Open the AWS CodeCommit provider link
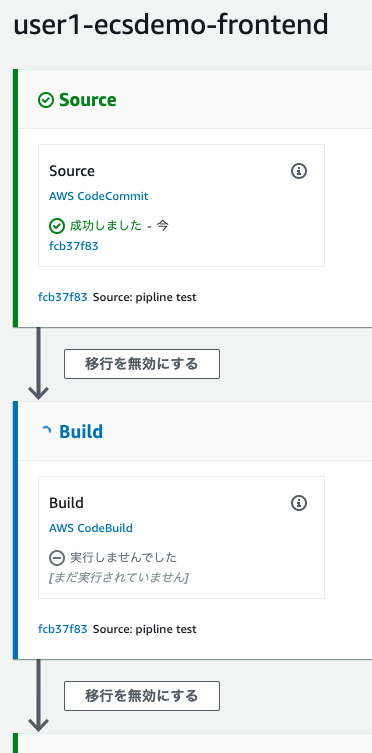 pos(99,196)
